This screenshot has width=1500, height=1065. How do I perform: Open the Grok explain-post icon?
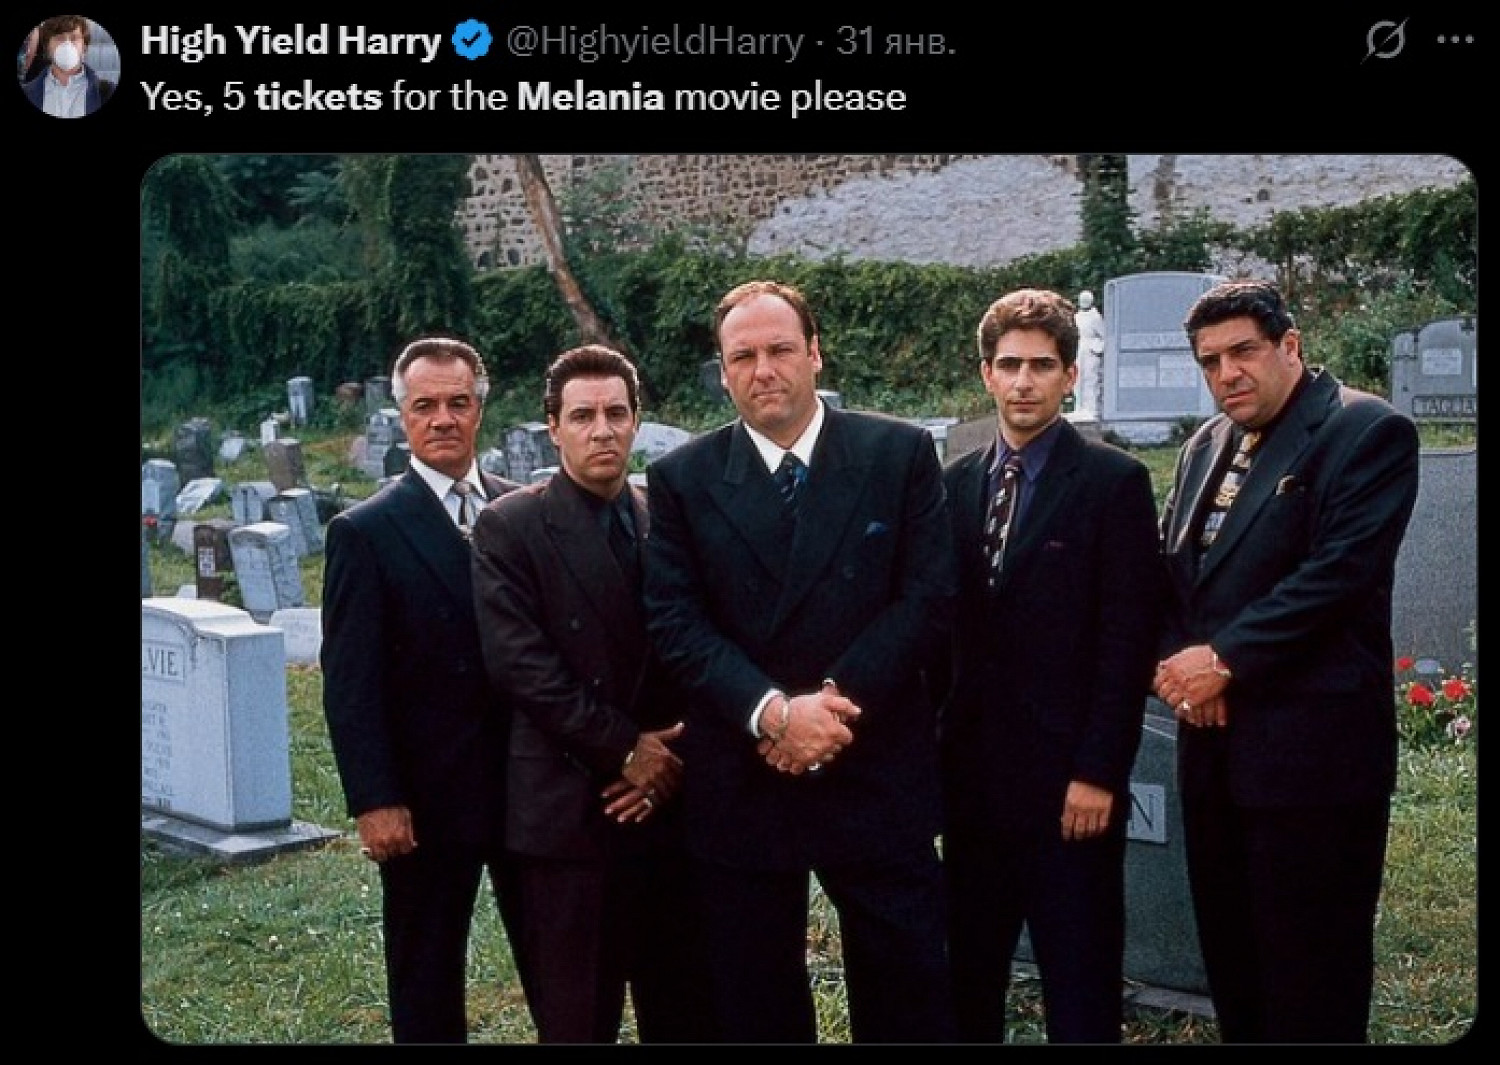[1386, 41]
